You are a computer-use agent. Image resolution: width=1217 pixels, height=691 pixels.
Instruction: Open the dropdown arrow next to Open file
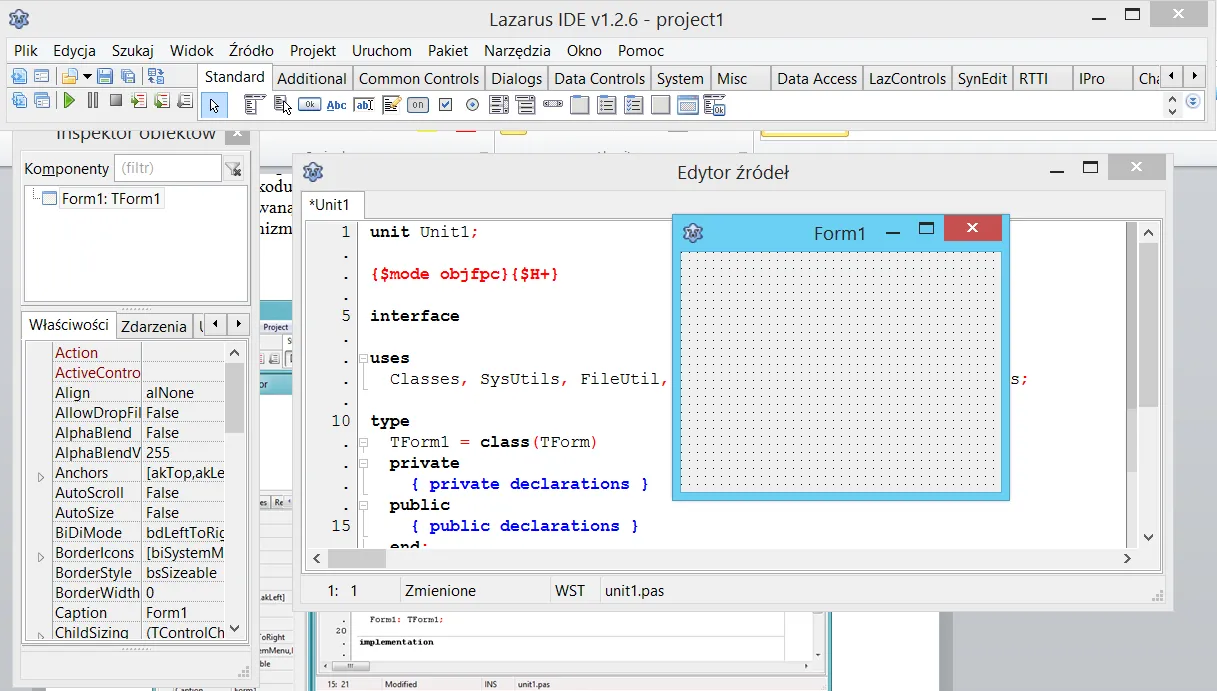[x=87, y=76]
